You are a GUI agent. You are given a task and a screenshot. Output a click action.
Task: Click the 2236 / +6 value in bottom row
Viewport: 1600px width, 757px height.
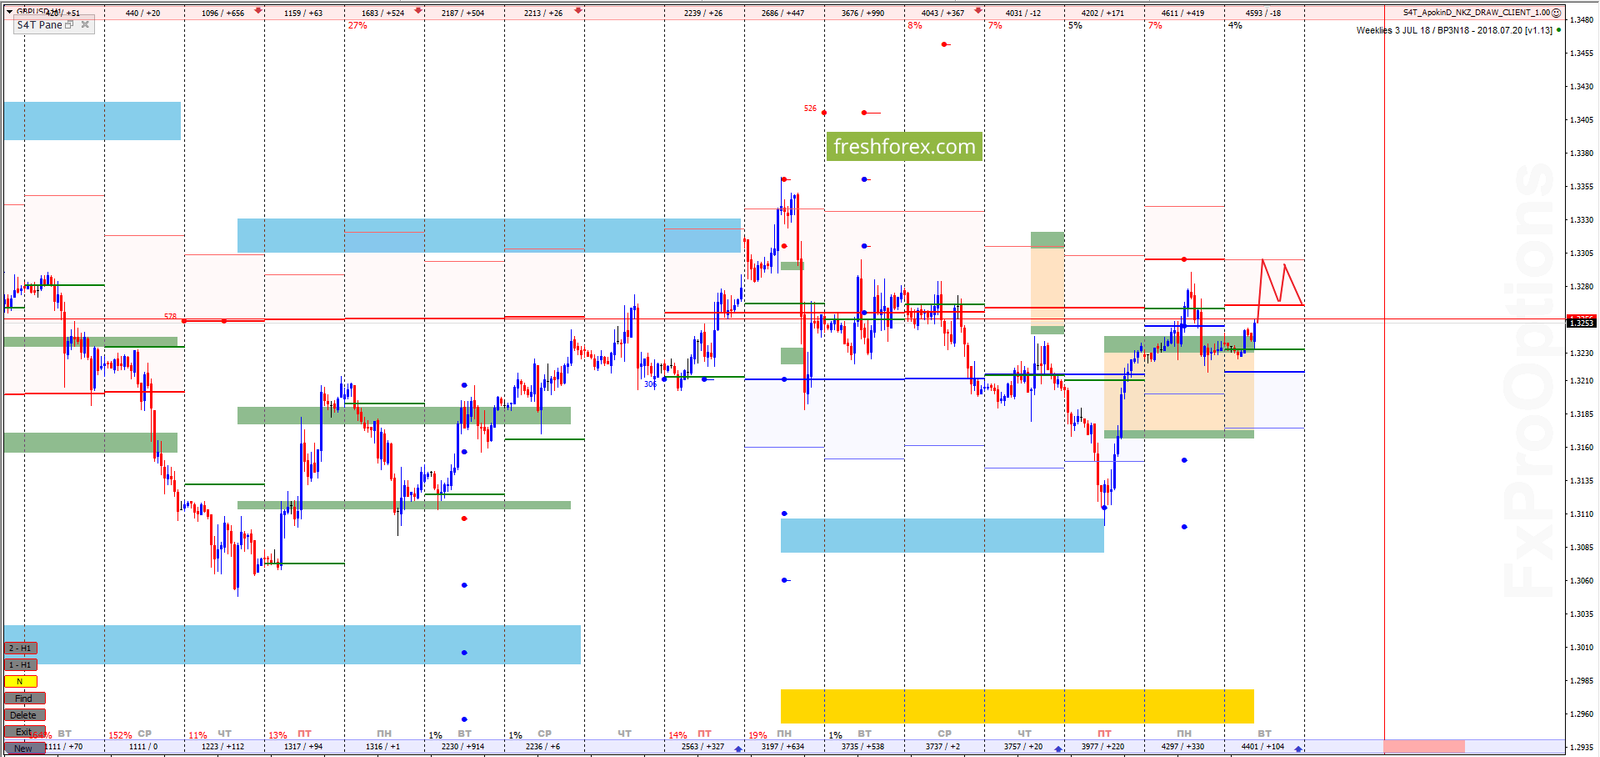(x=543, y=747)
